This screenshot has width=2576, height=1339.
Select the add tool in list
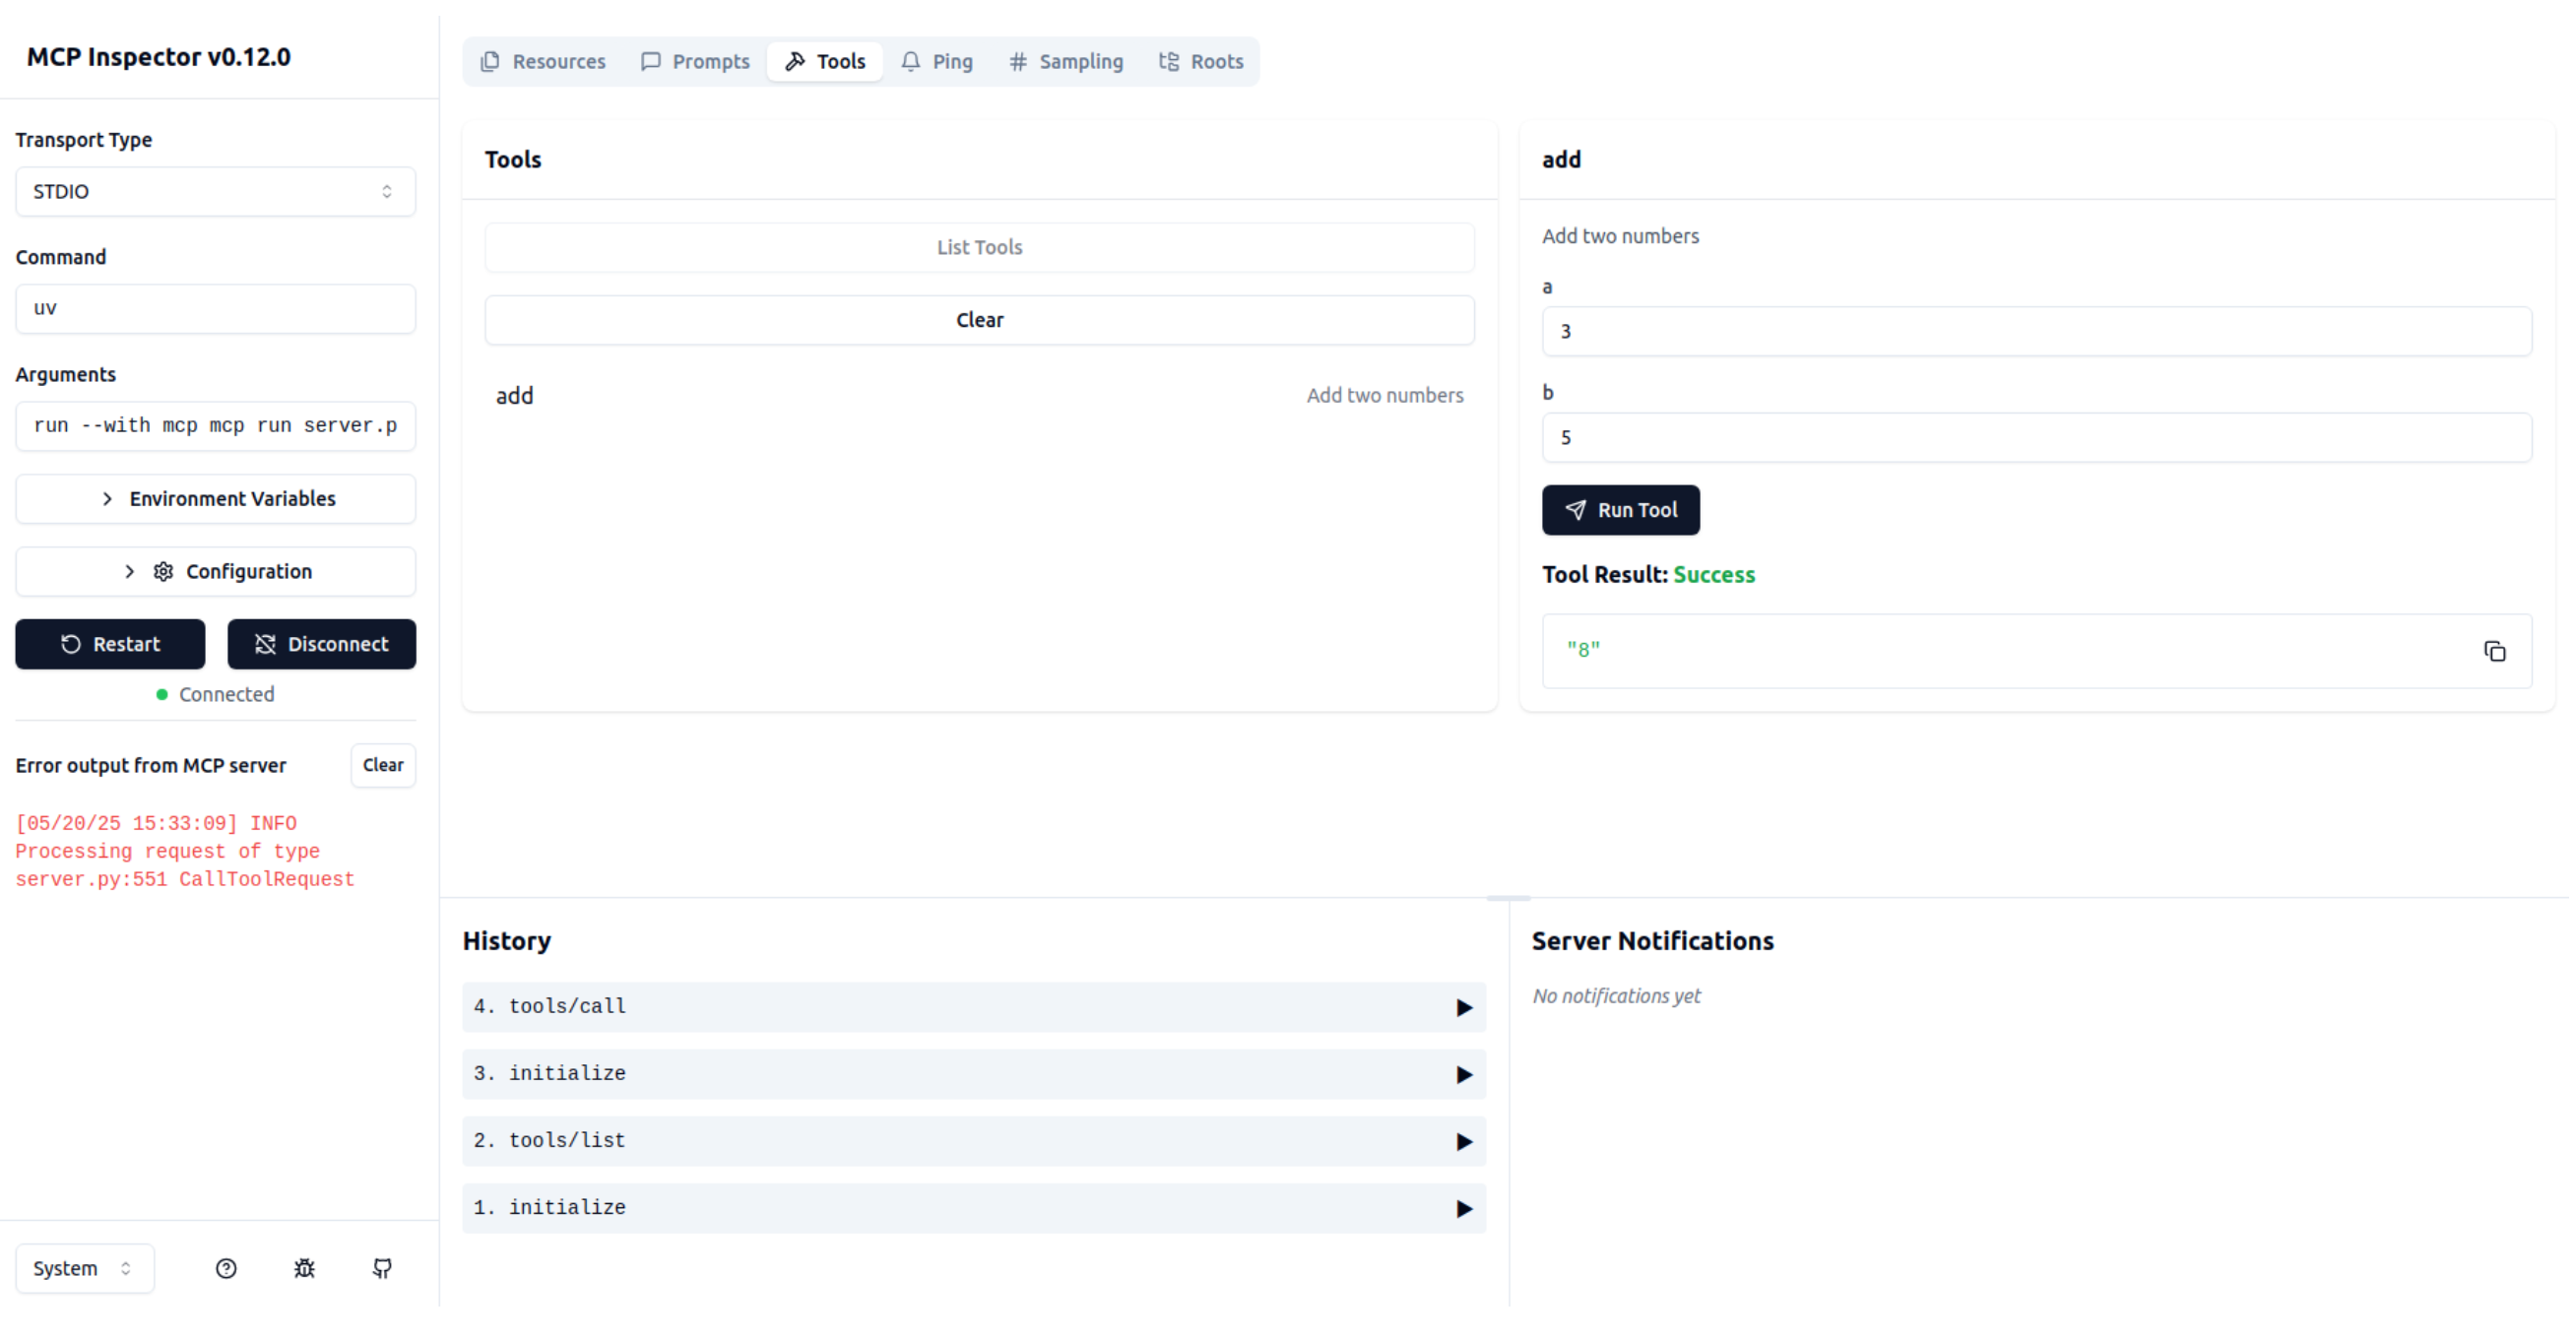[978, 396]
